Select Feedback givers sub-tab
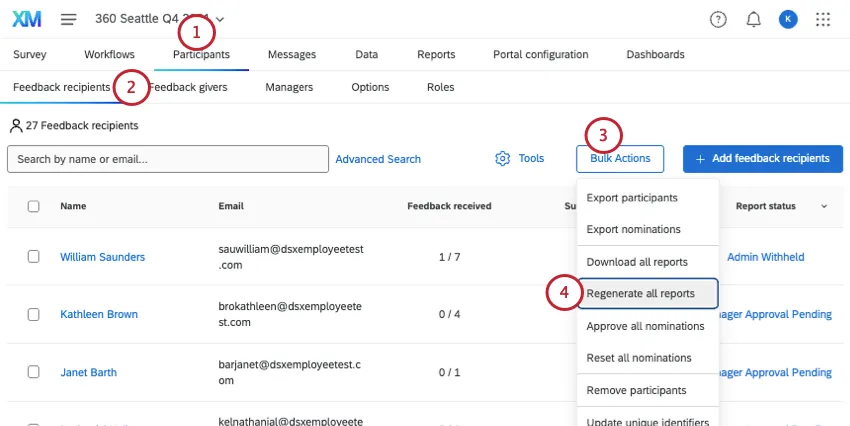850x426 pixels. (x=188, y=87)
